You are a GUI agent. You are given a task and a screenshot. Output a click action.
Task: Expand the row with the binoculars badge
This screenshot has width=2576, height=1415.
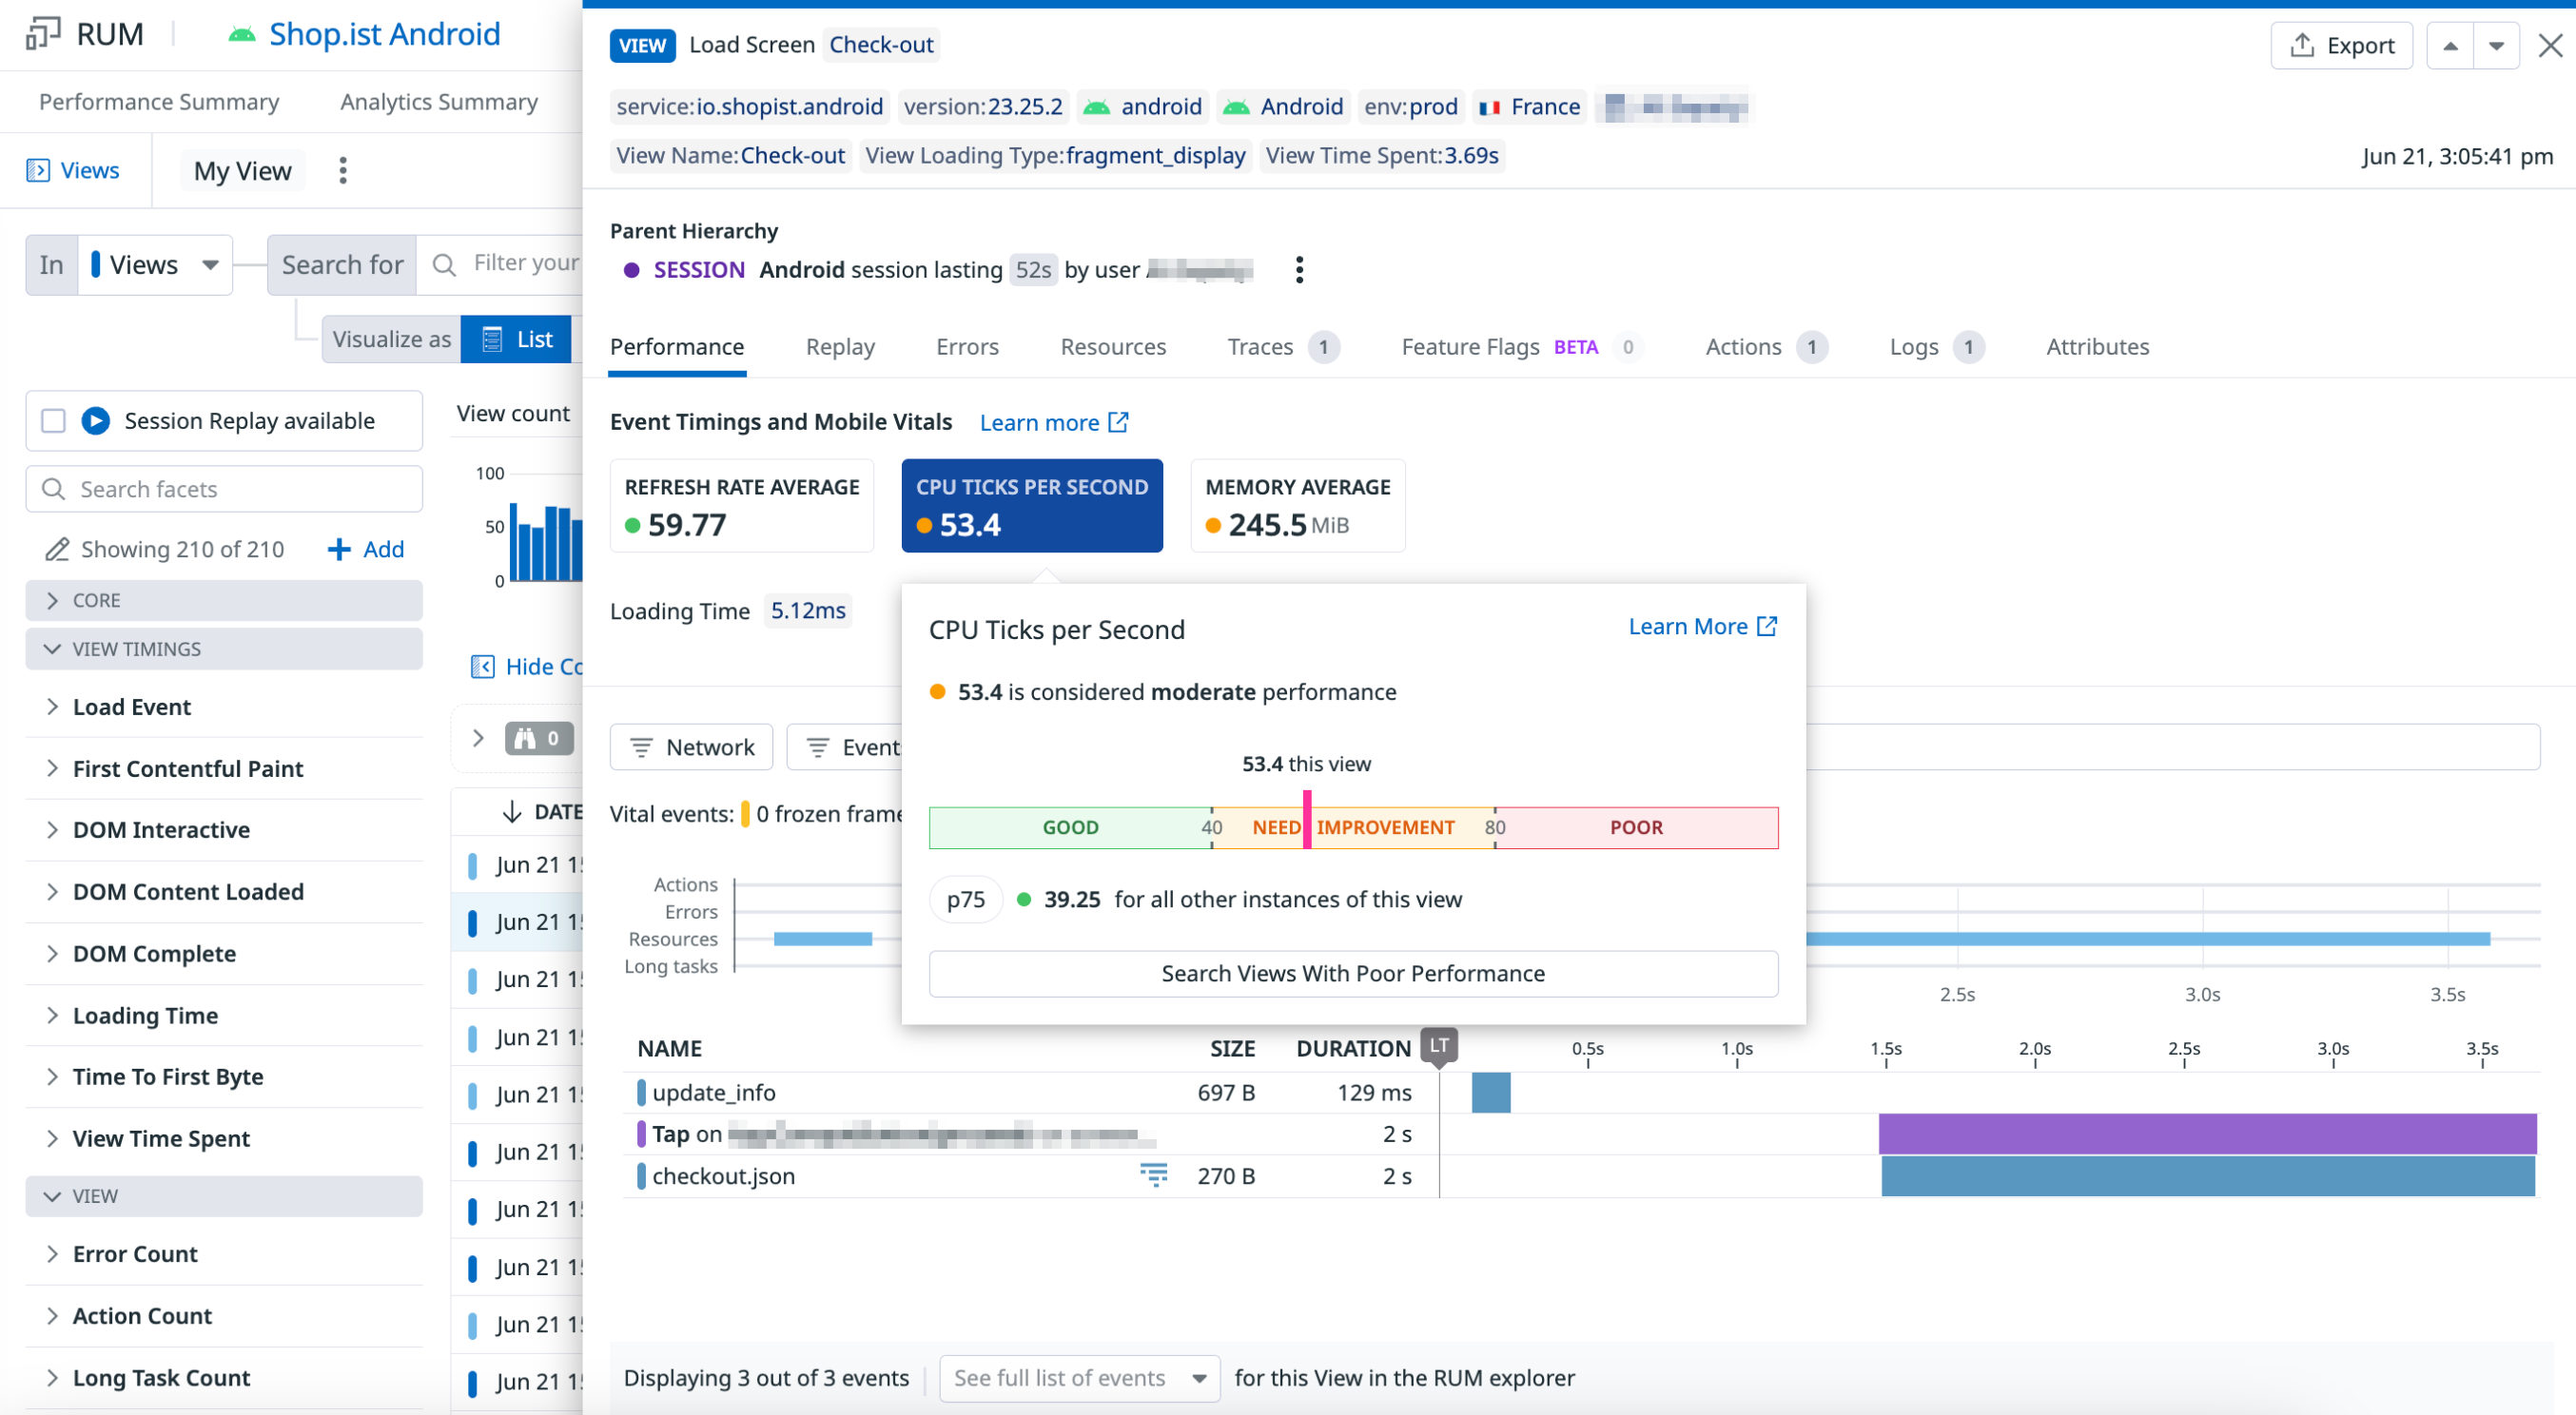tap(478, 738)
